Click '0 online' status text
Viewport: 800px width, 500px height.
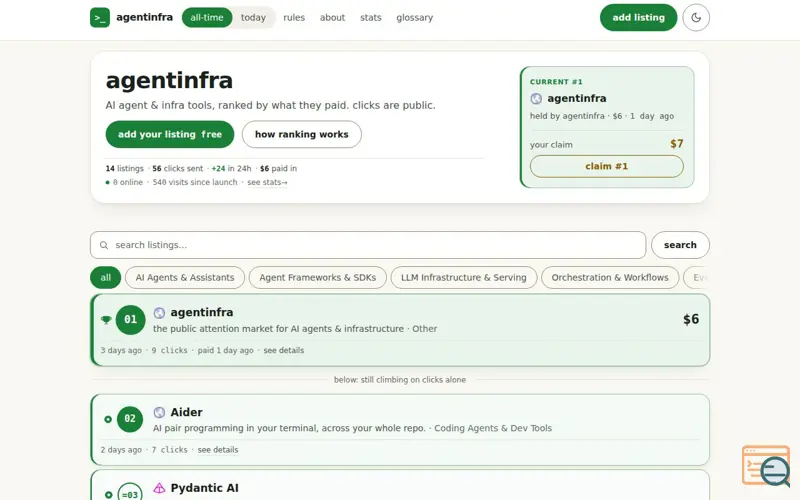pos(128,182)
